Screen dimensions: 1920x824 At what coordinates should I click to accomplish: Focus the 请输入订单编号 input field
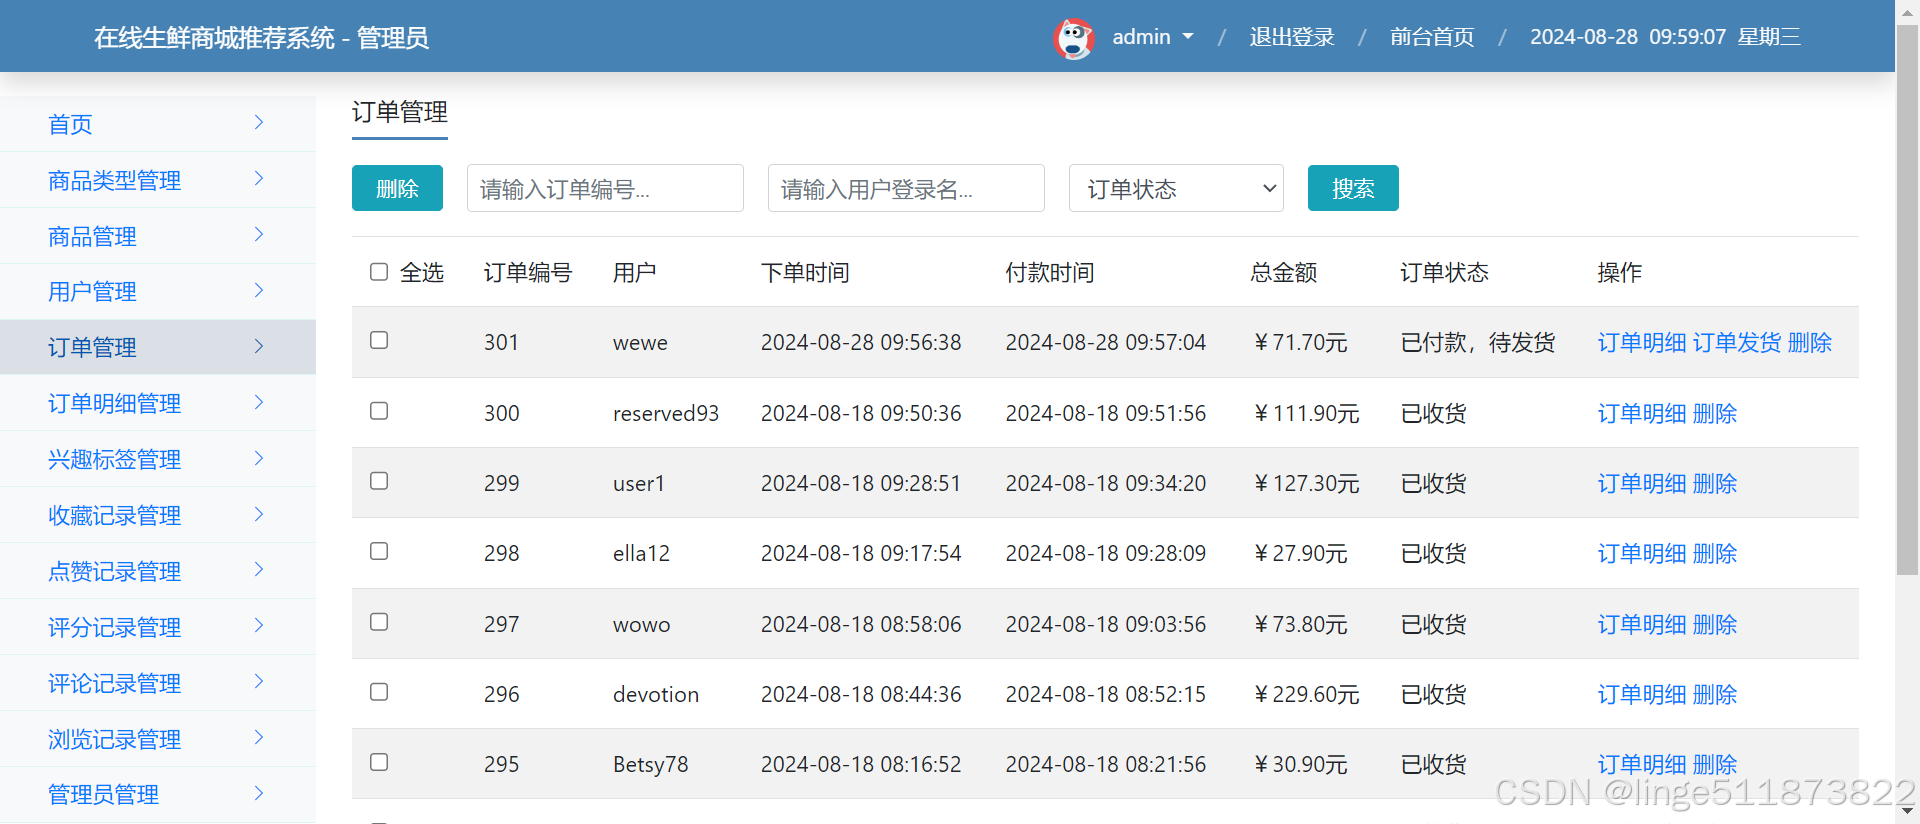[x=605, y=188]
